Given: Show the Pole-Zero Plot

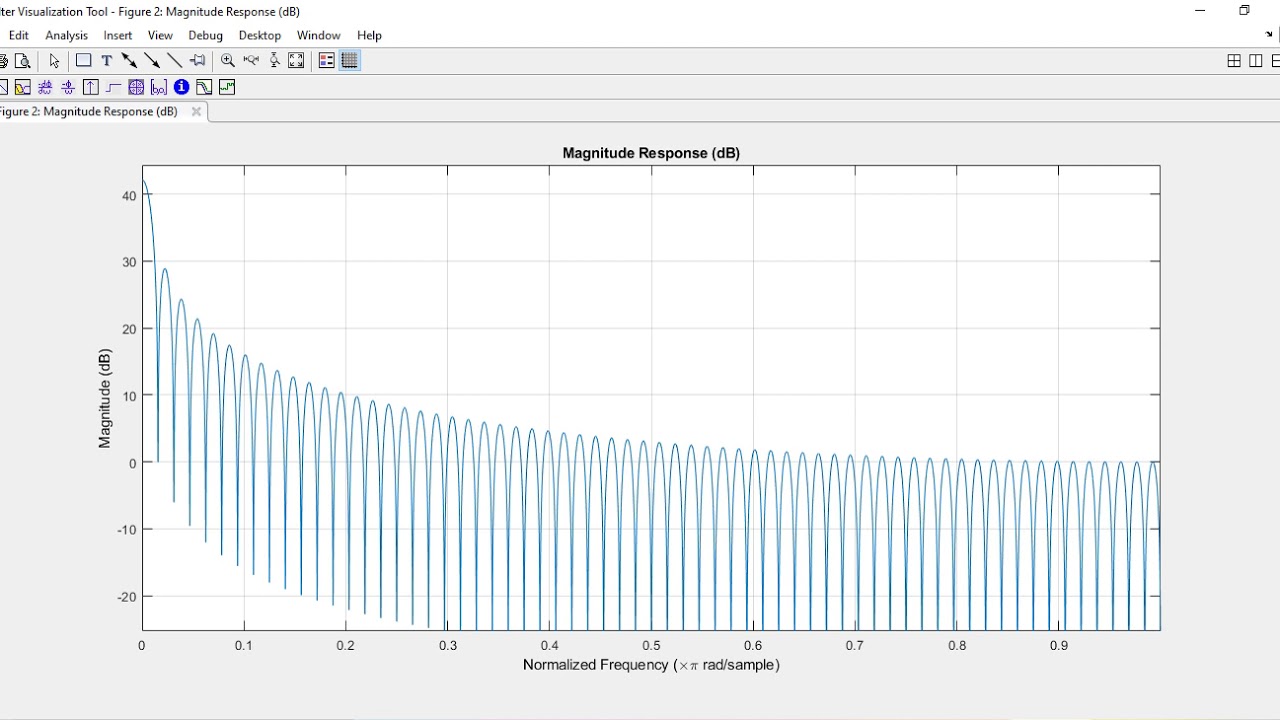Looking at the screenshot, I should point(136,87).
